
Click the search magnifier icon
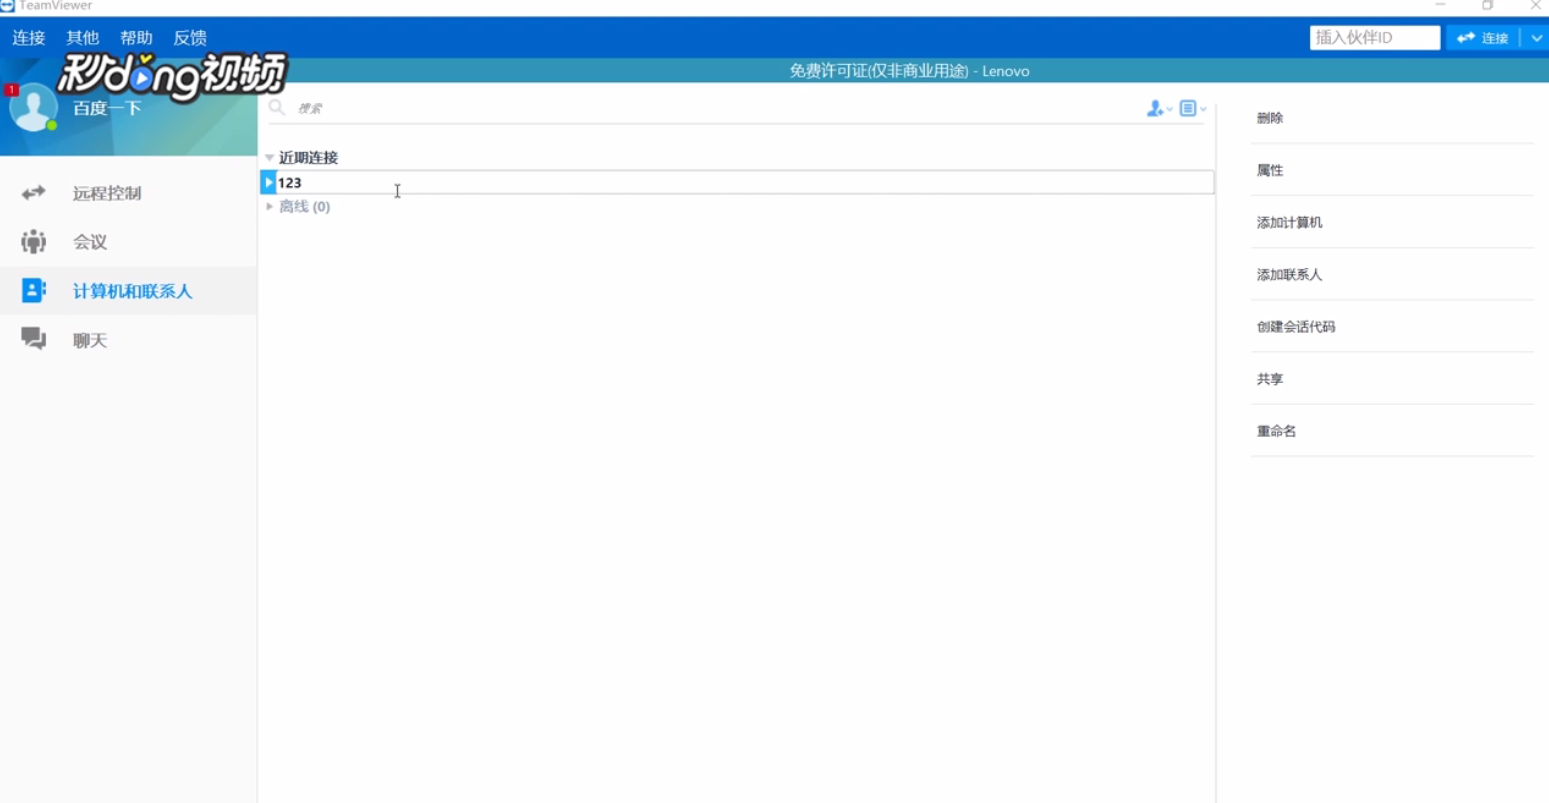(277, 108)
